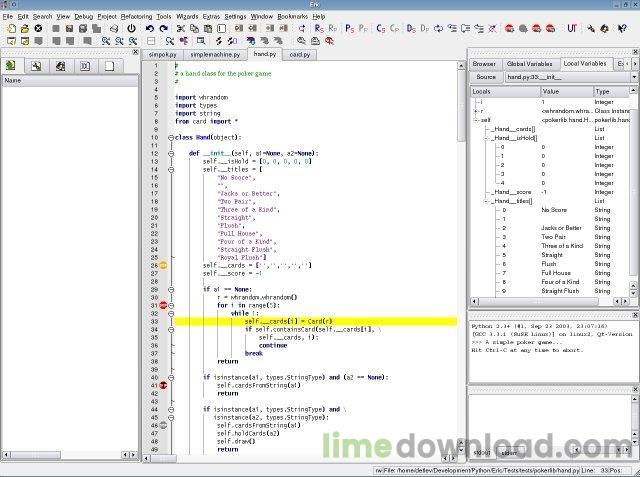Click the new file icon in the toolbar
The image size is (640, 477).
(9, 29)
